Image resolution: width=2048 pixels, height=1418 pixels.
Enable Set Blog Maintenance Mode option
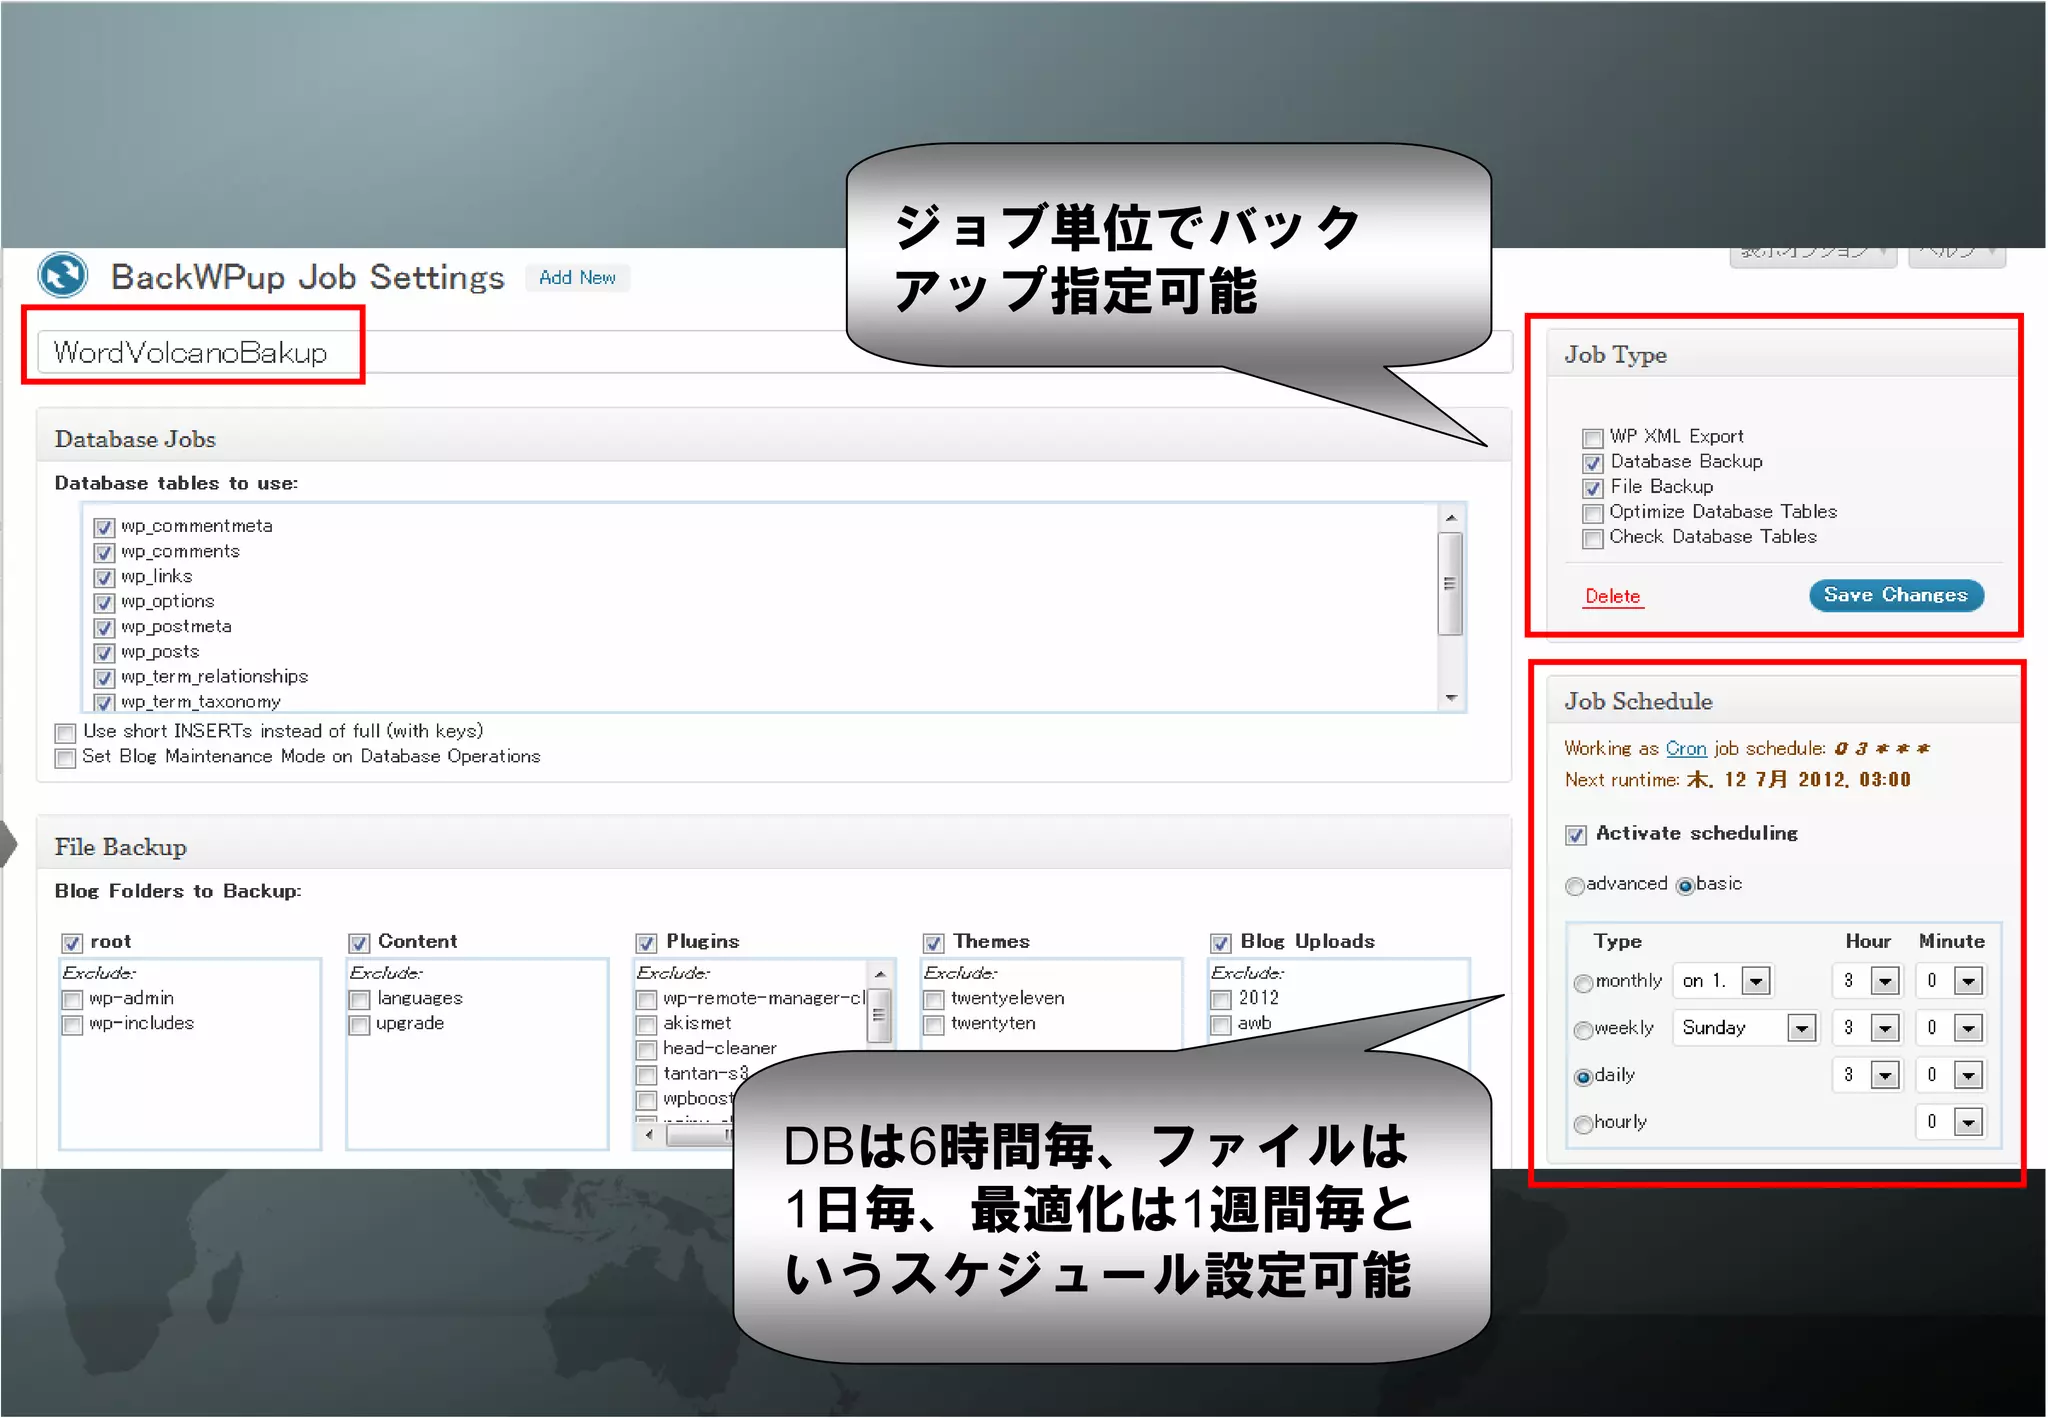click(x=66, y=757)
